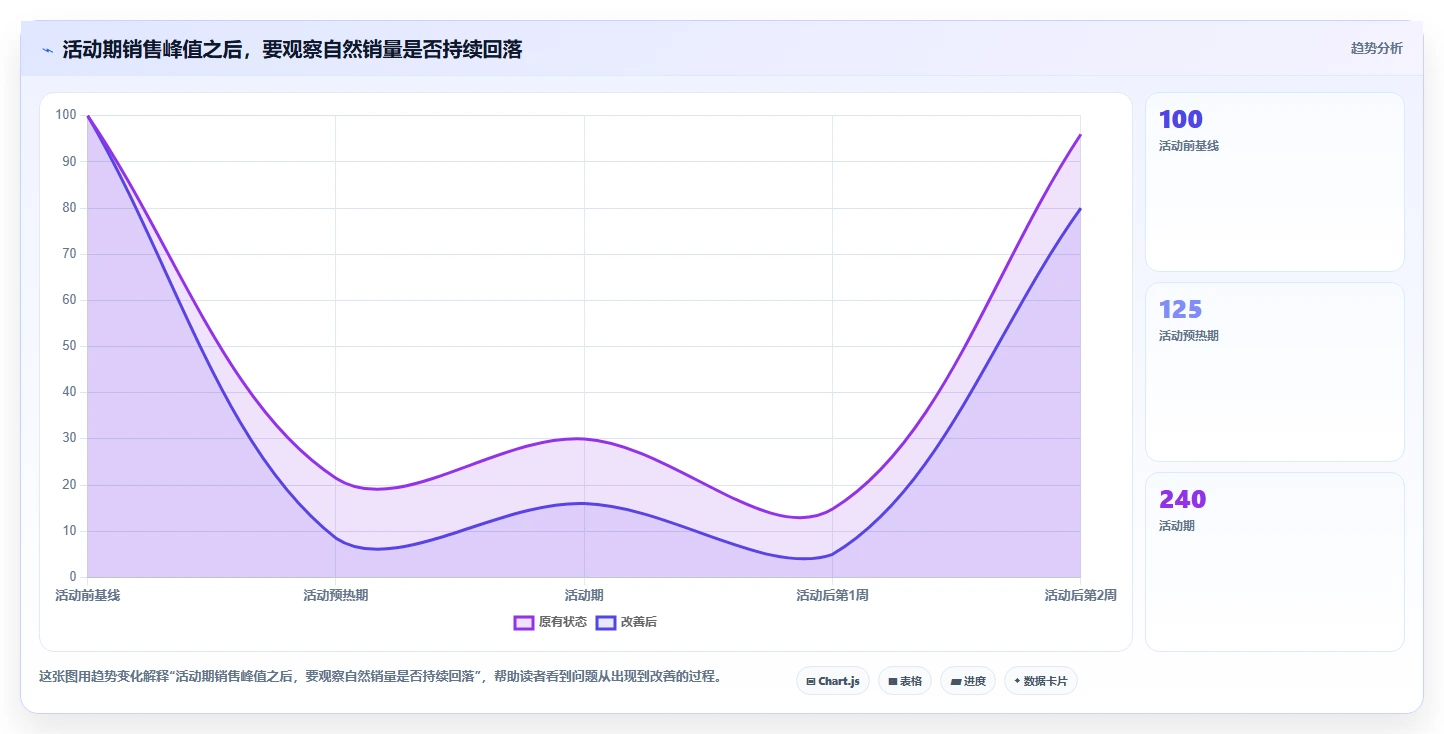Click y-axis tick label 10
The width and height of the screenshot is (1444, 734).
tap(68, 531)
